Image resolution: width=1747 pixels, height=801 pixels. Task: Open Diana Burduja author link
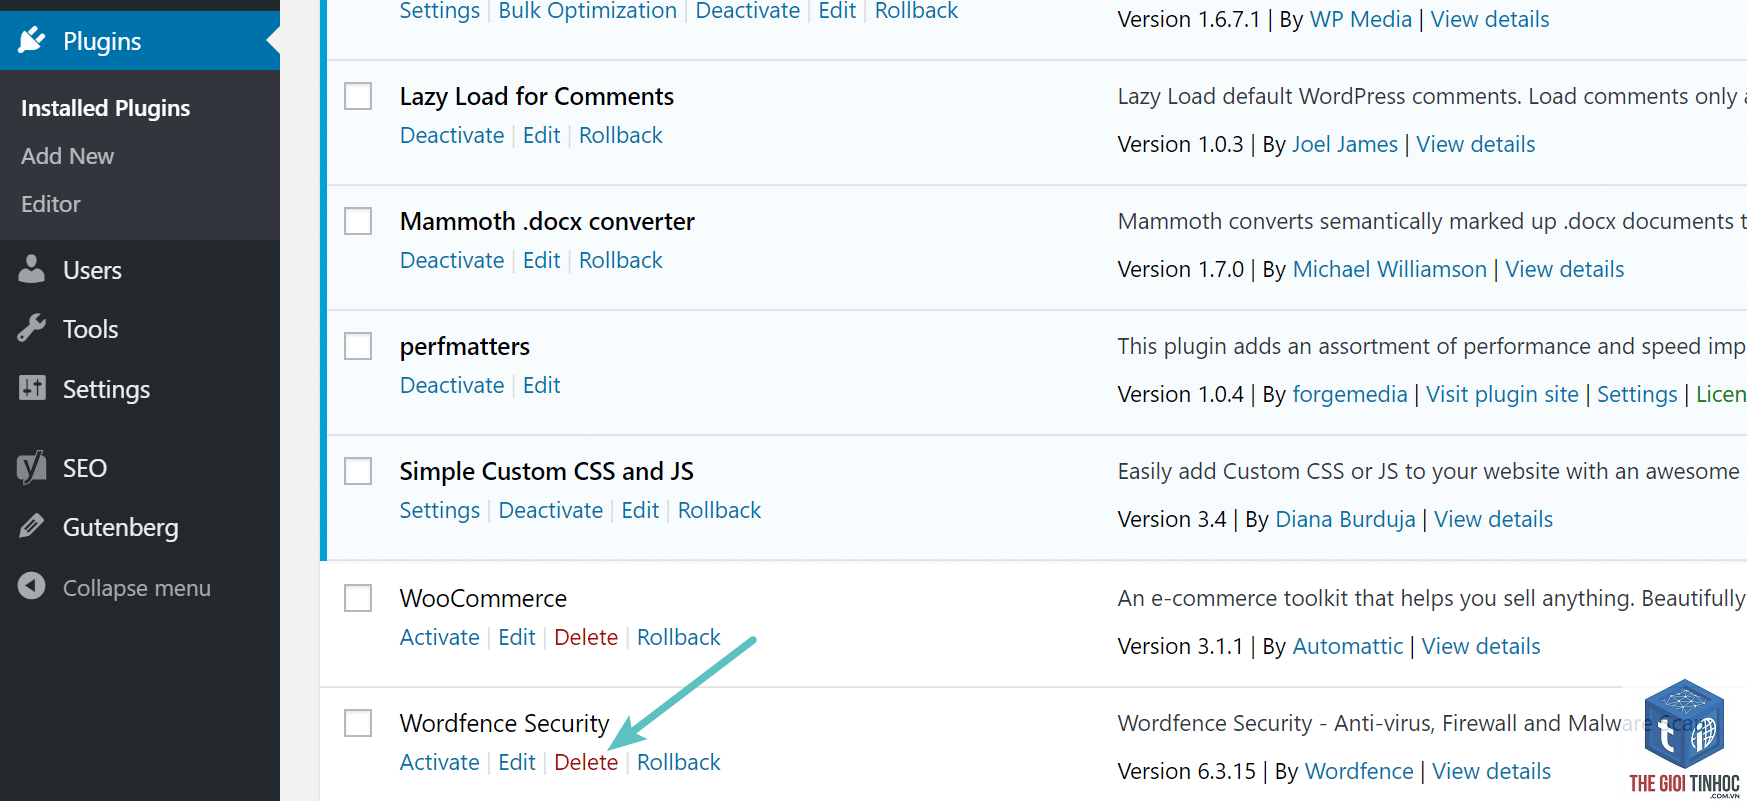pos(1346,519)
